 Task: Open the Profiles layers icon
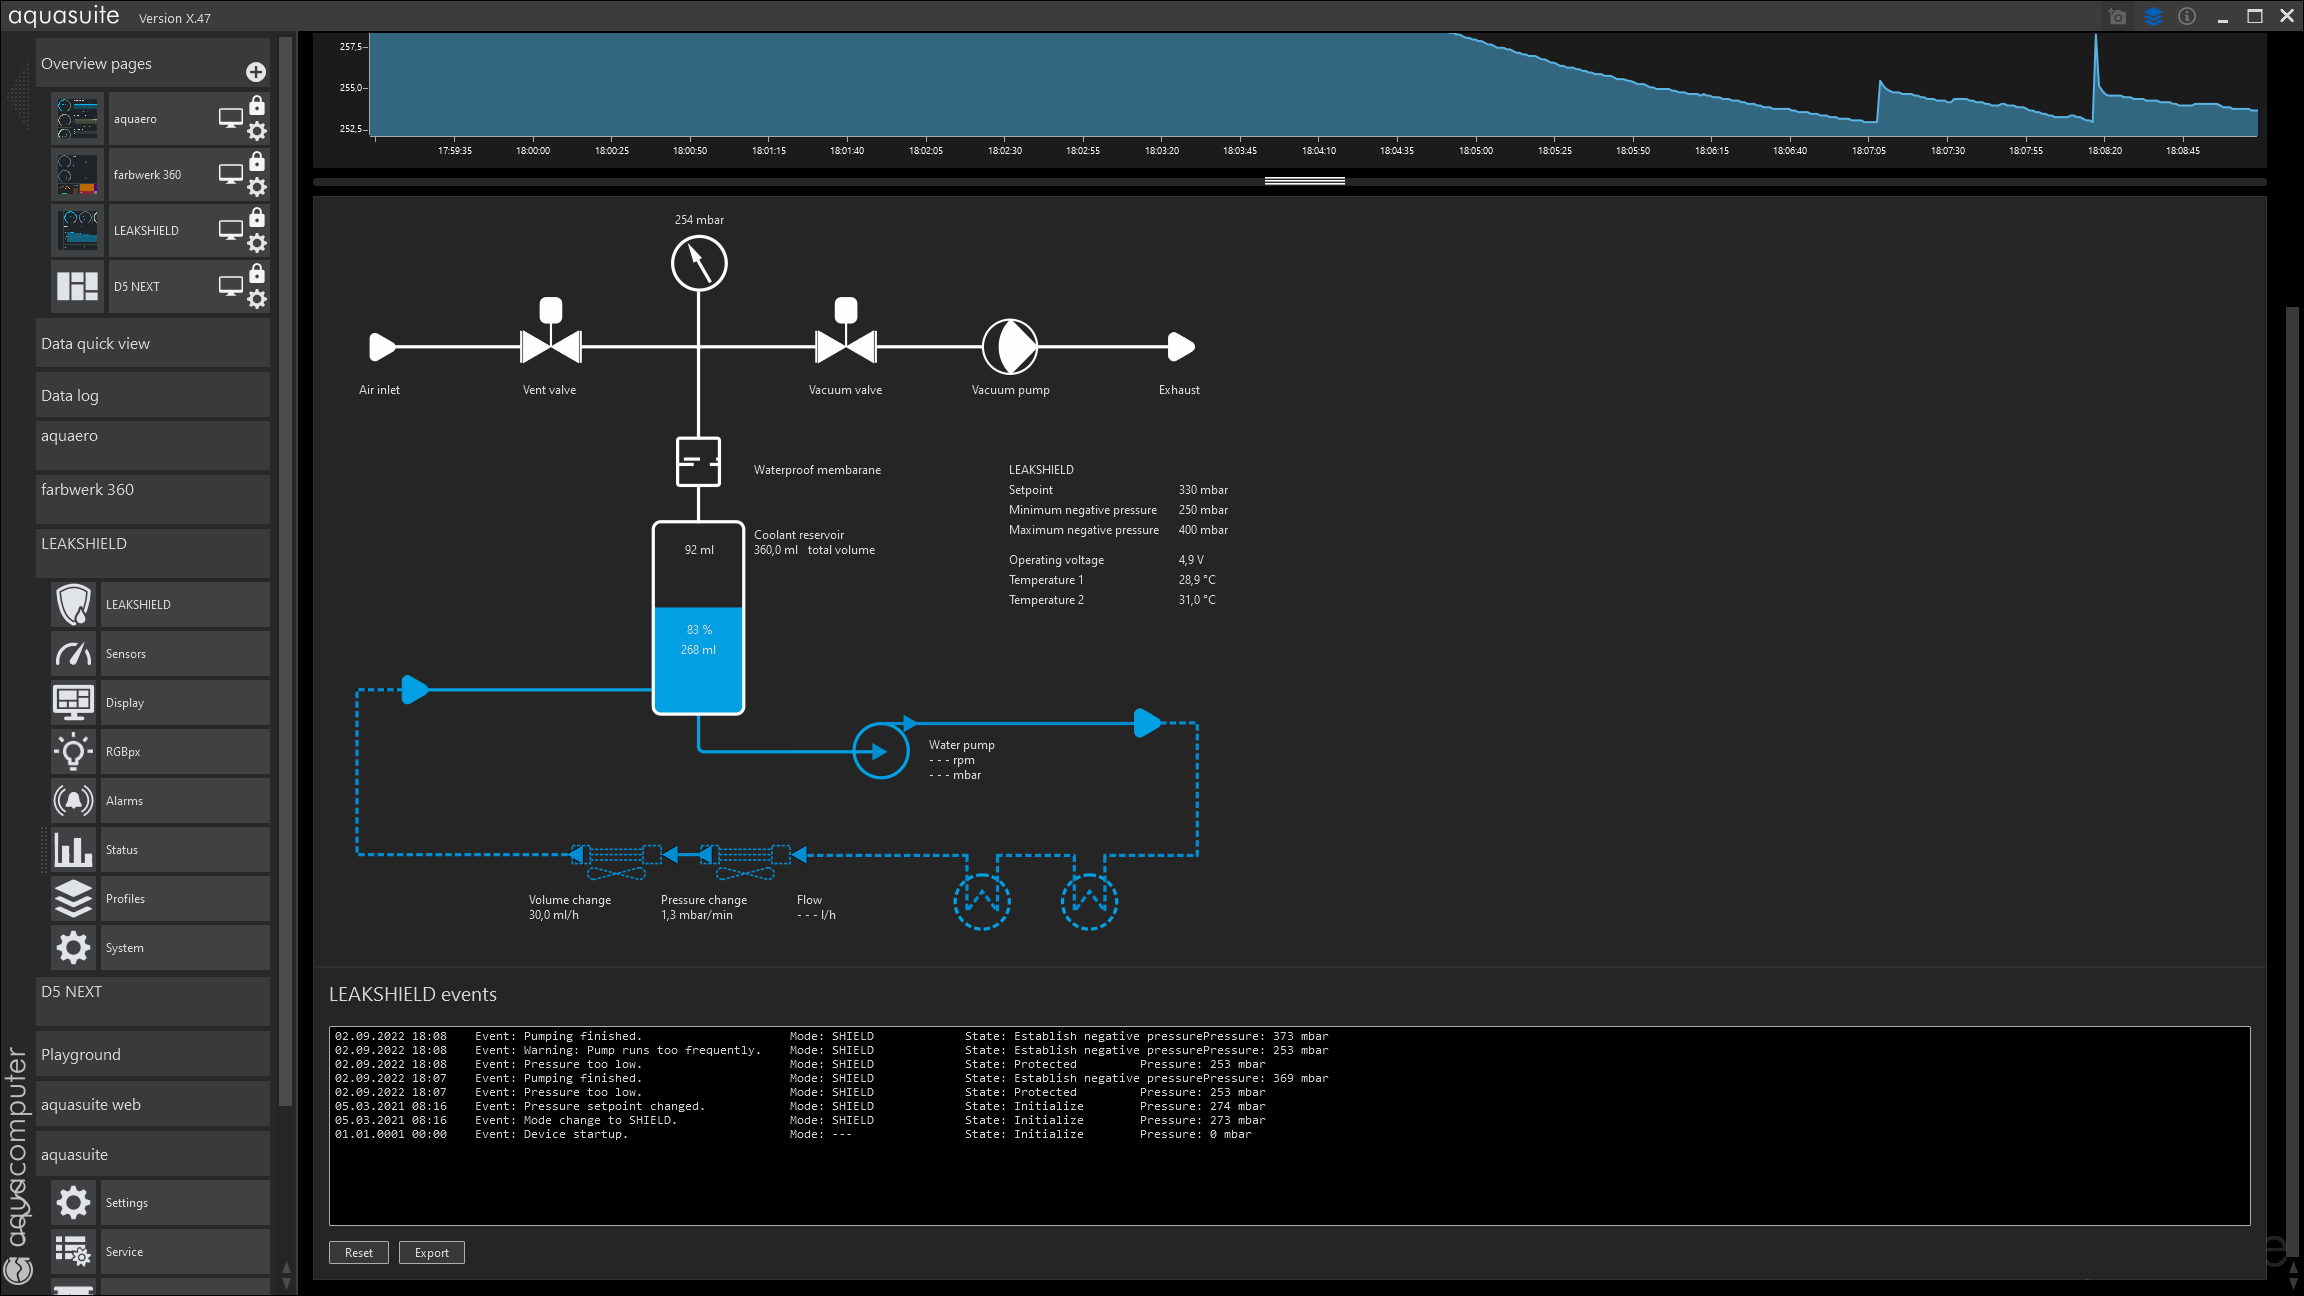coord(74,899)
